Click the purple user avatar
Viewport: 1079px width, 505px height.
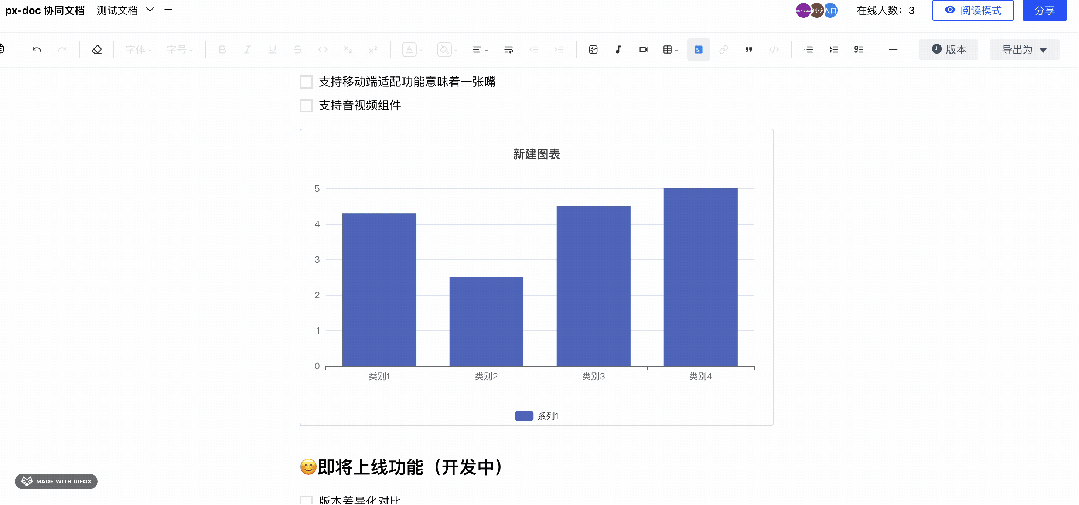click(x=802, y=10)
